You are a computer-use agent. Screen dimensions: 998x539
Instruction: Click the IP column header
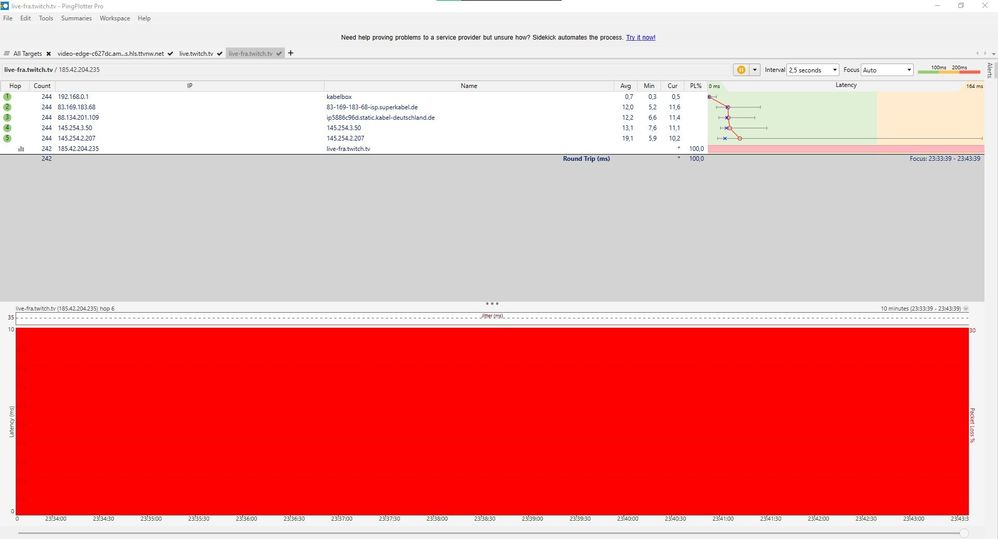190,86
